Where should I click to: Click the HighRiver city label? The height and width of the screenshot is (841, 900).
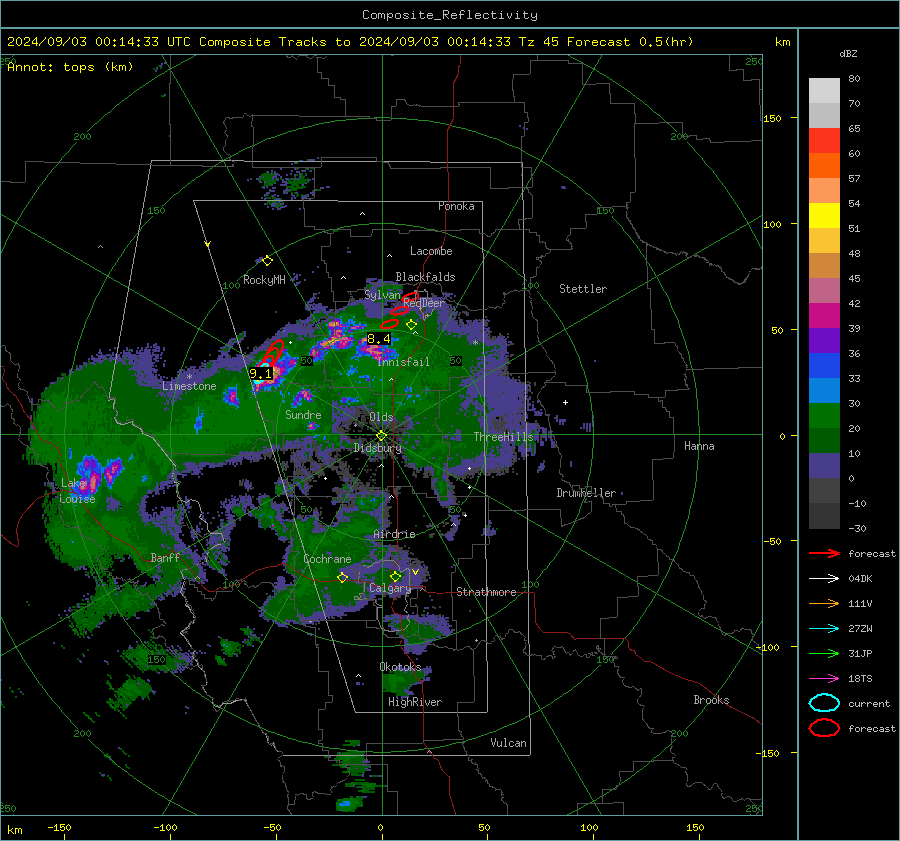click(415, 702)
